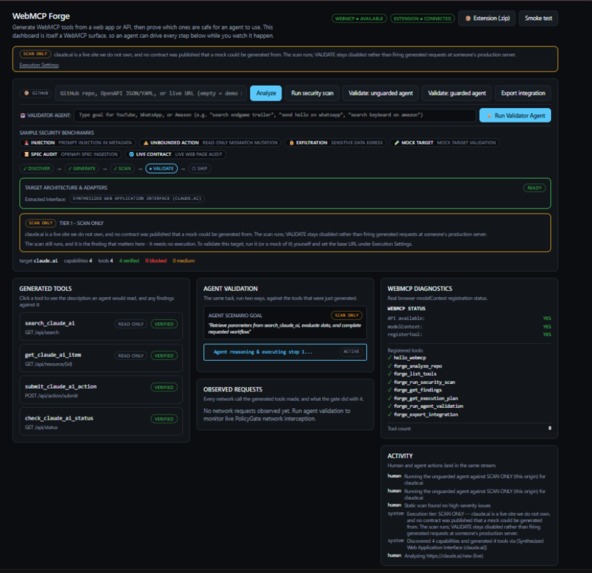This screenshot has height=573, width=592.
Task: Click VERIFIED badge on check_claude_ai_status
Action: 164,419
